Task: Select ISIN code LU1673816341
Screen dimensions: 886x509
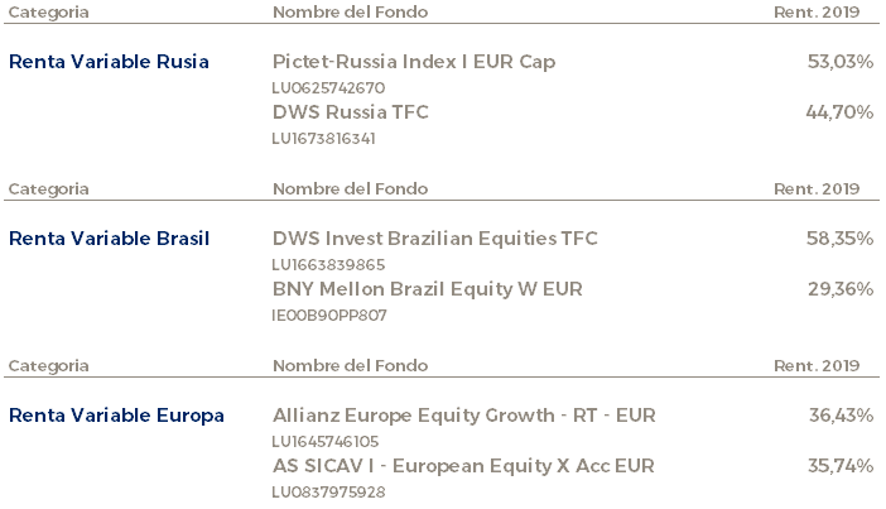Action: [323, 138]
